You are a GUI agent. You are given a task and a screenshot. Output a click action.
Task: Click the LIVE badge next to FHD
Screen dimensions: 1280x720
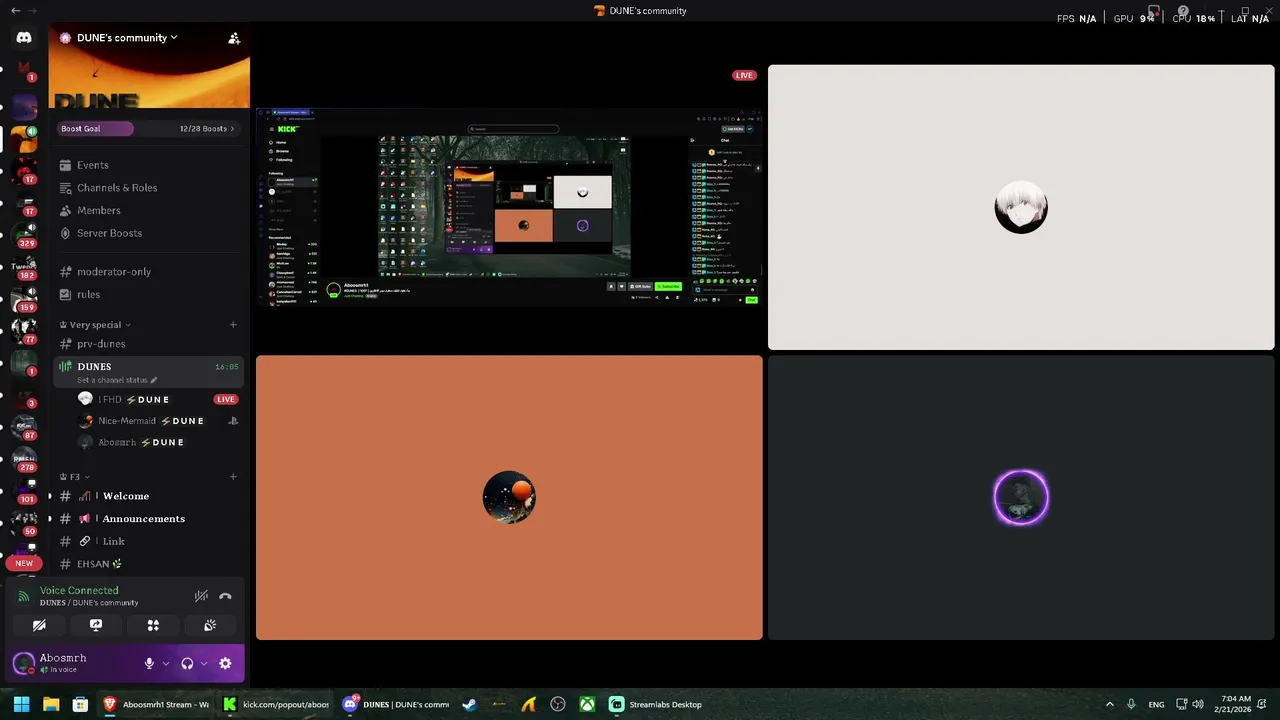click(x=226, y=400)
